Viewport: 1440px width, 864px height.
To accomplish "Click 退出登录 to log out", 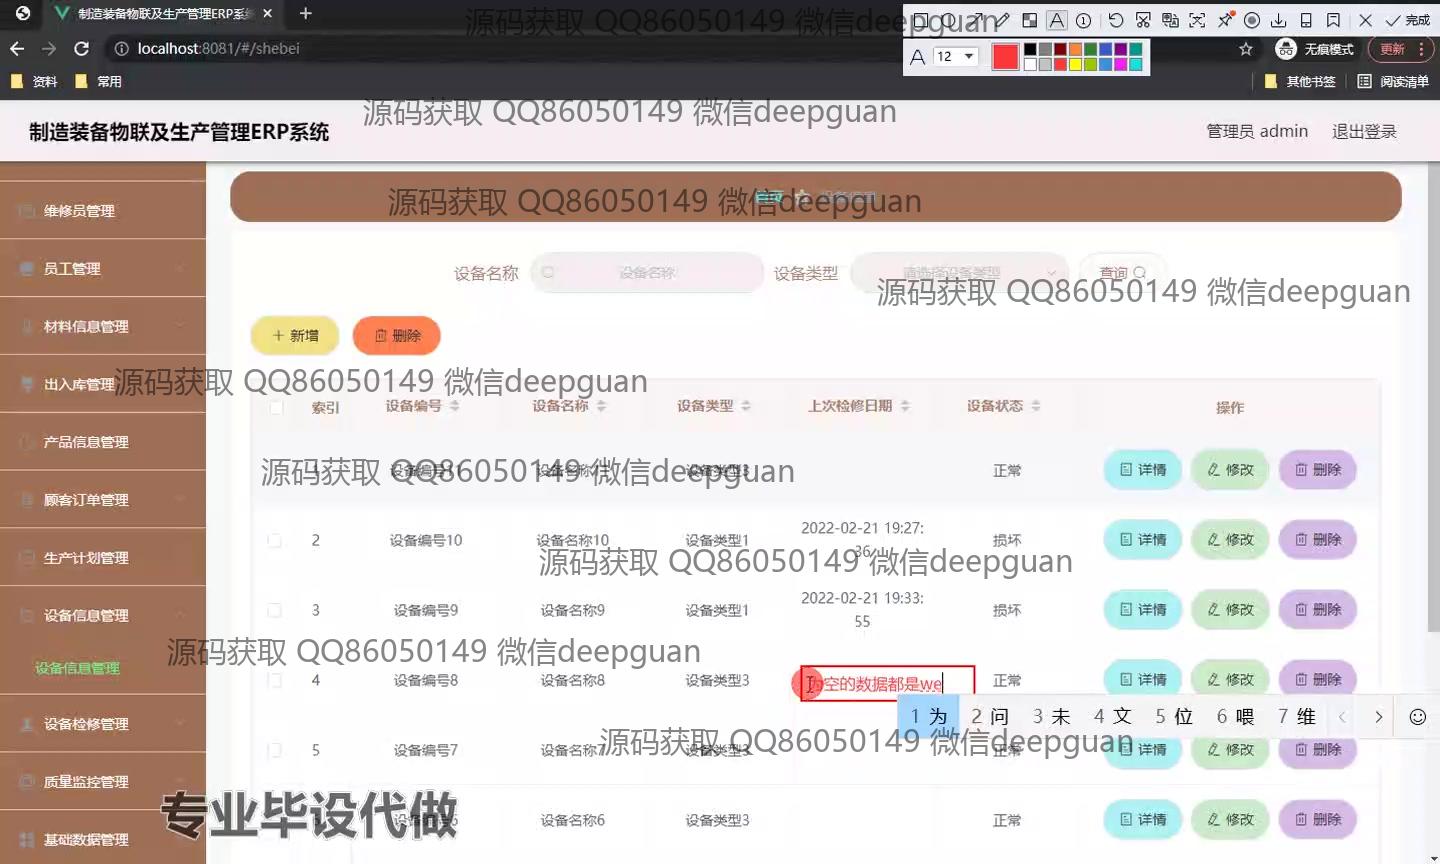I will [1363, 131].
